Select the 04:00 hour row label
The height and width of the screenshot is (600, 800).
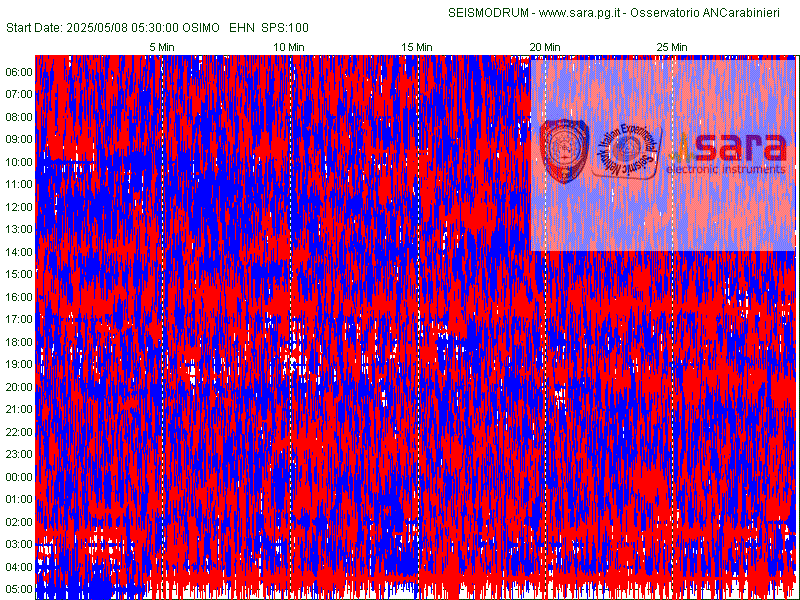click(19, 567)
